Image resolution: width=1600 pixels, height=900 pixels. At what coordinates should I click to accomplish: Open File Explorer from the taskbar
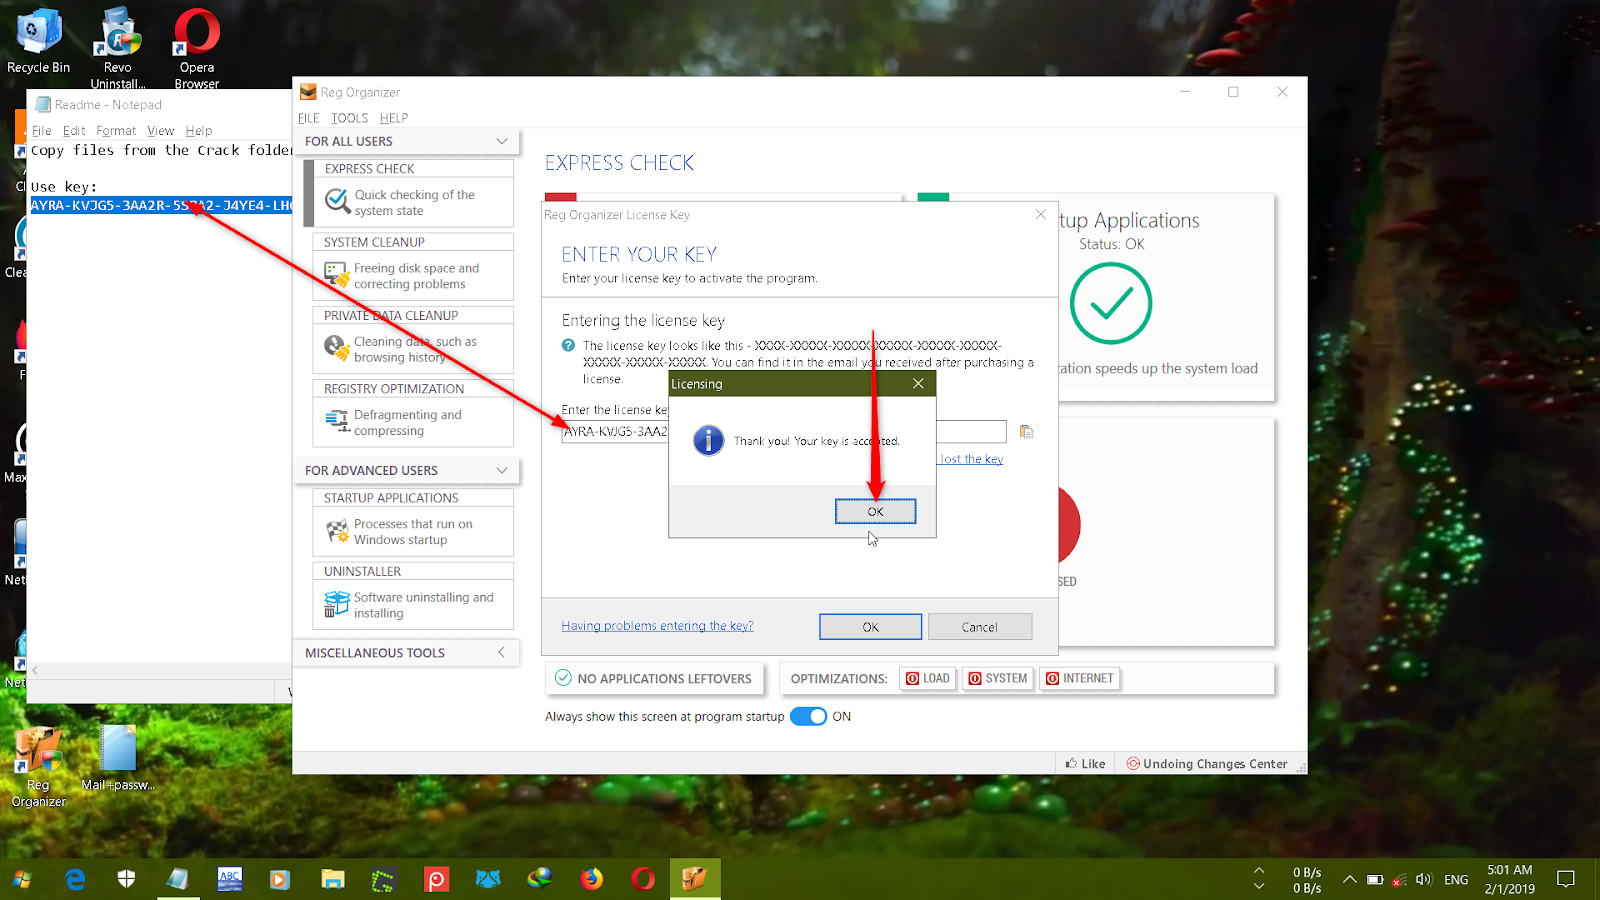[x=332, y=879]
